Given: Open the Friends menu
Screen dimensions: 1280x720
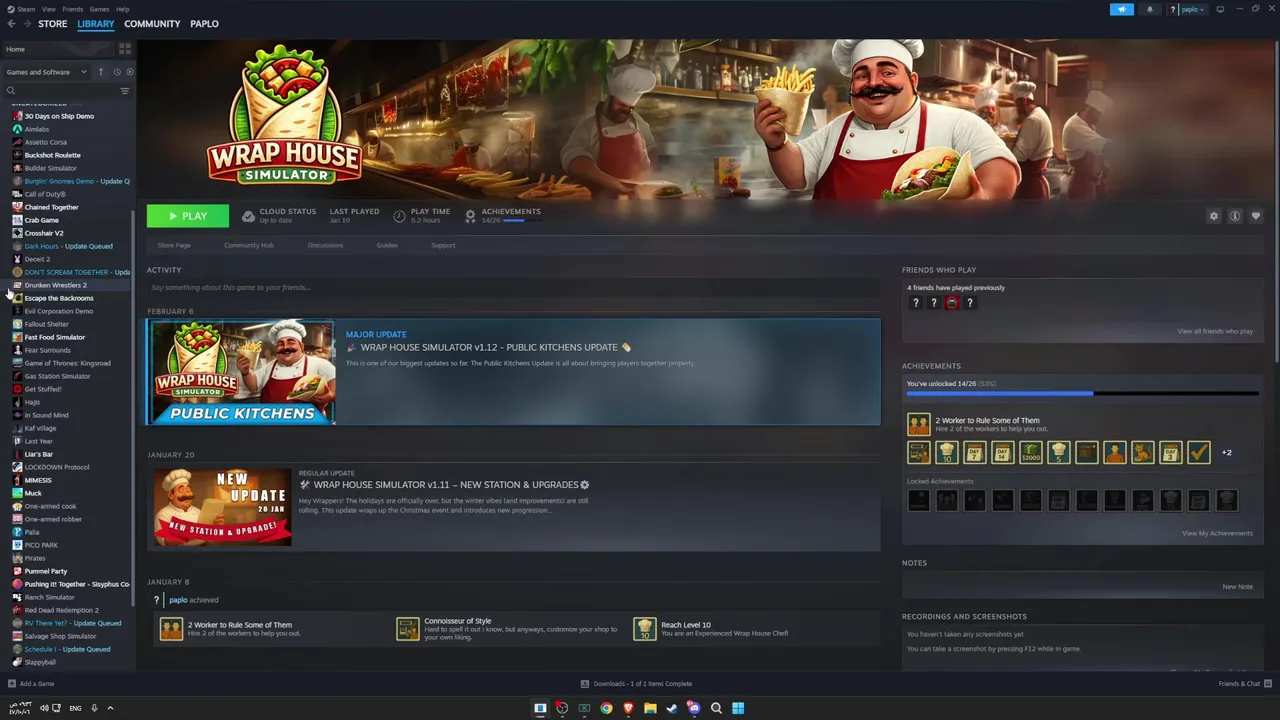Looking at the screenshot, I should tap(73, 9).
